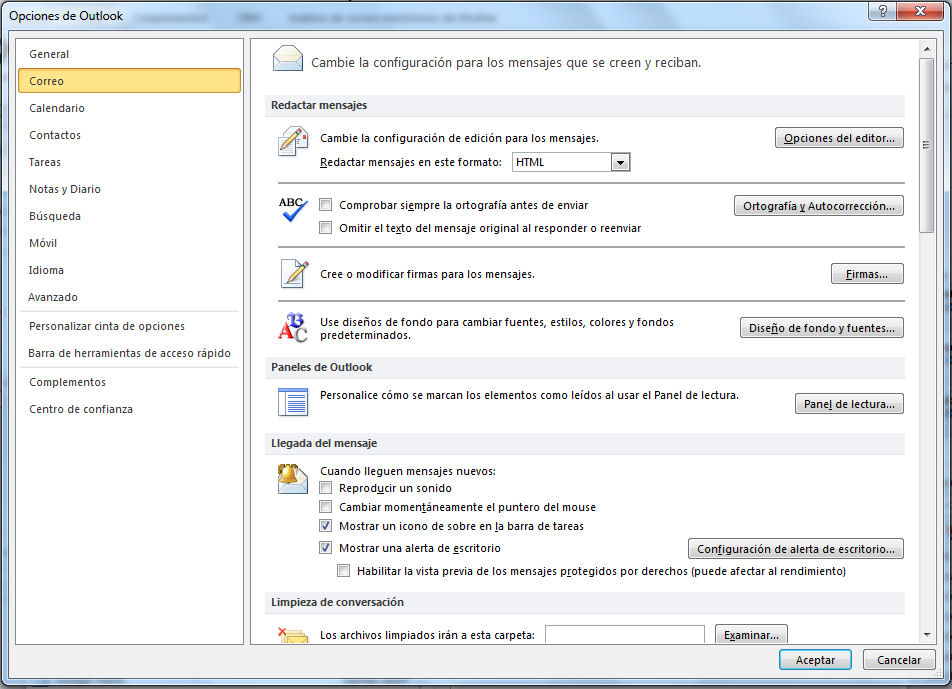Switch to the Calendario category
The image size is (952, 689).
coord(129,108)
